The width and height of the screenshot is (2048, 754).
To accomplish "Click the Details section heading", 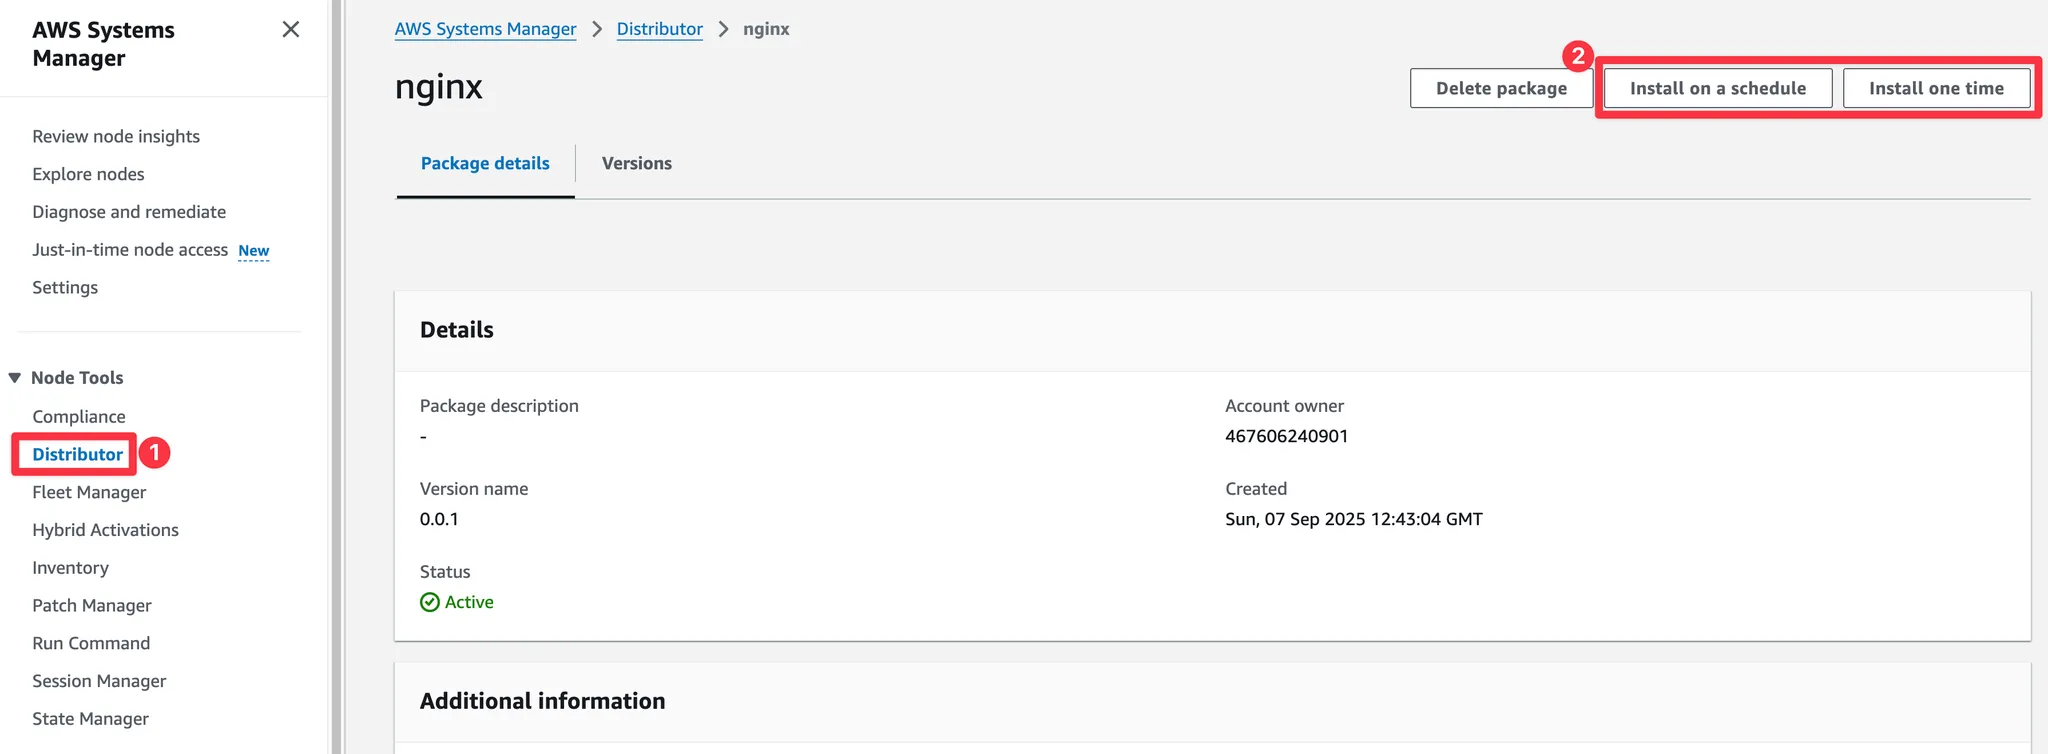I will click(457, 330).
